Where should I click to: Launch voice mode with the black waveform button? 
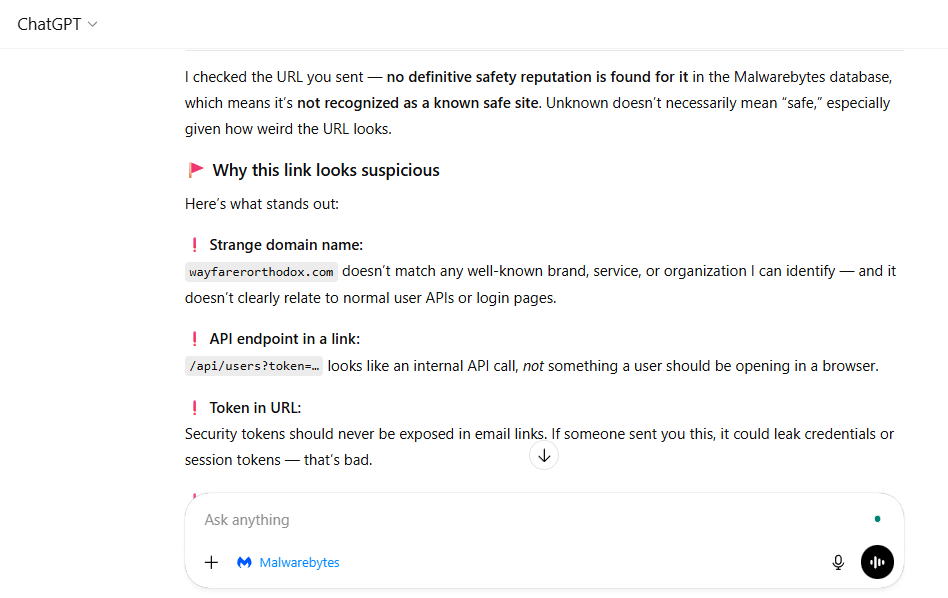tap(877, 562)
